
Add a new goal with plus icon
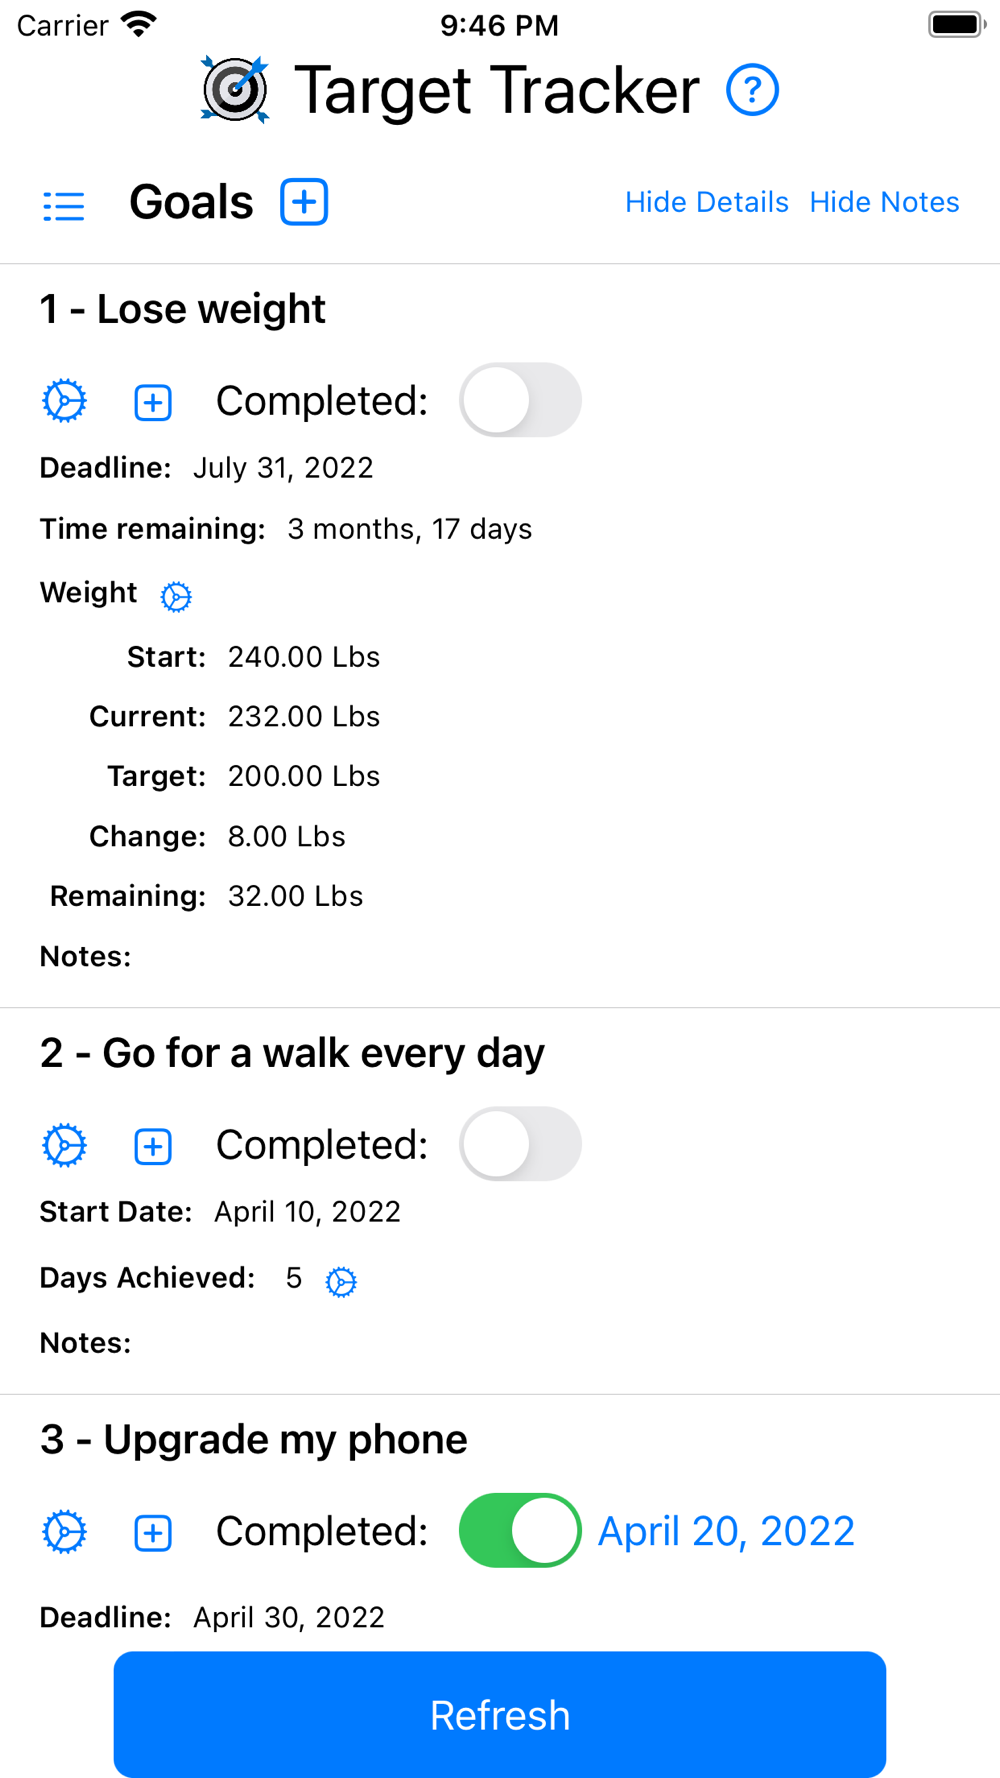304,202
